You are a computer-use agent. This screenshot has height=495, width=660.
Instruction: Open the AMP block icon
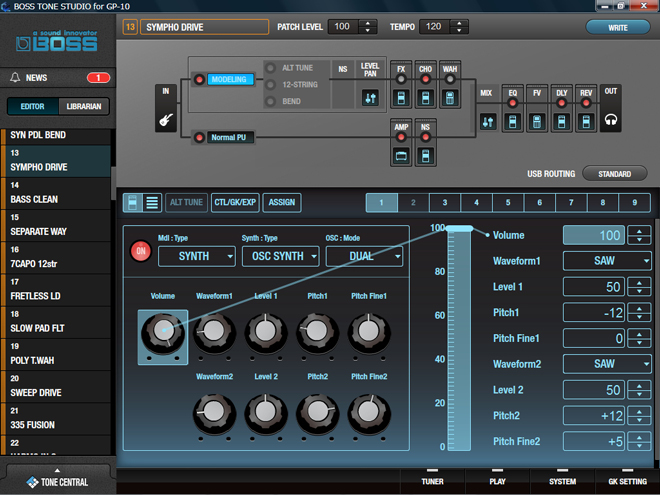point(401,157)
